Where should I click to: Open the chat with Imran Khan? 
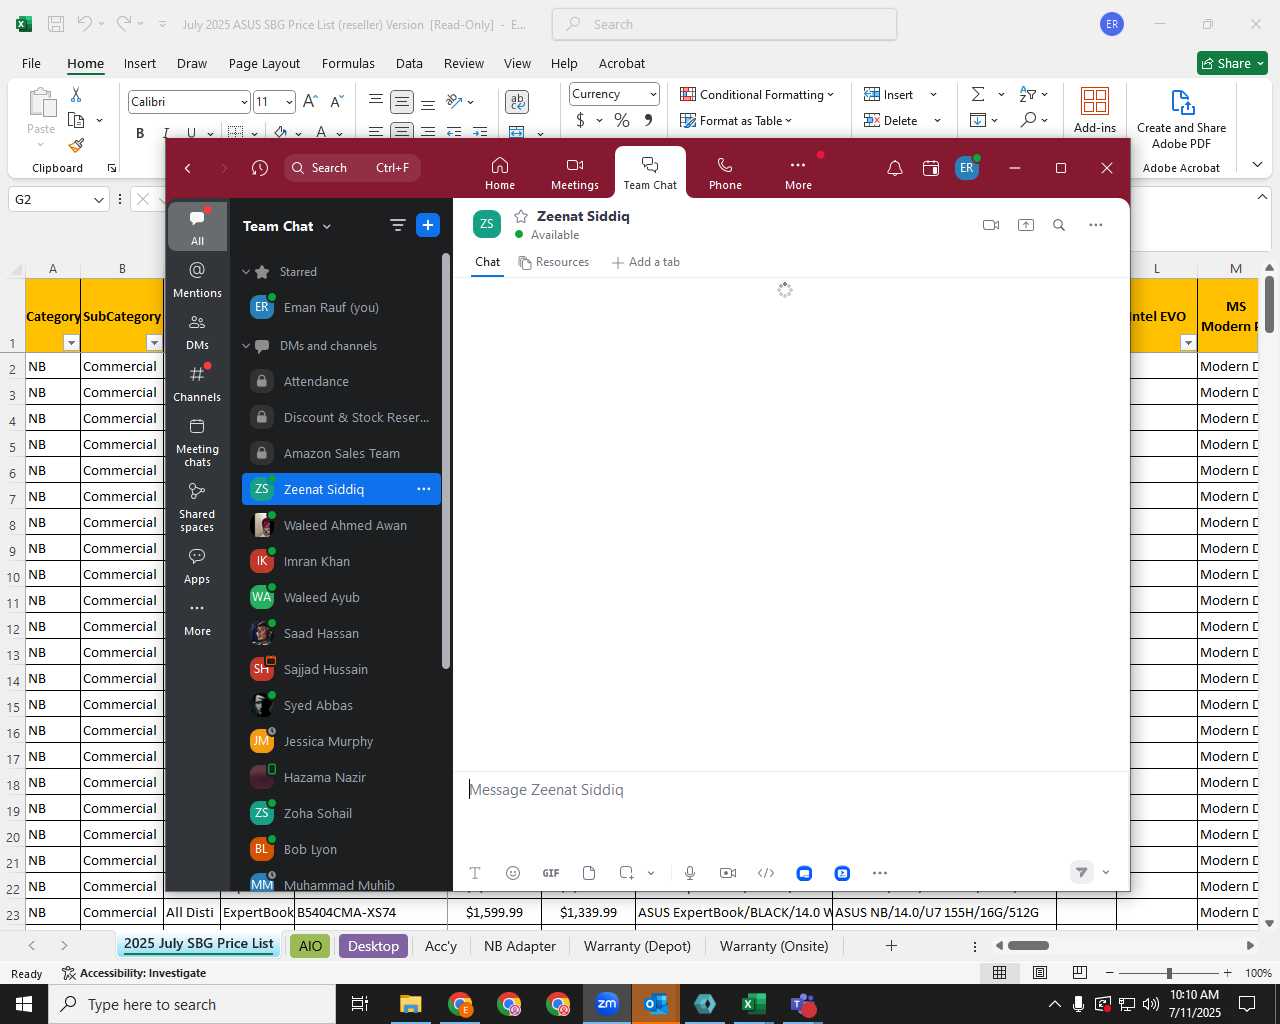click(x=341, y=561)
